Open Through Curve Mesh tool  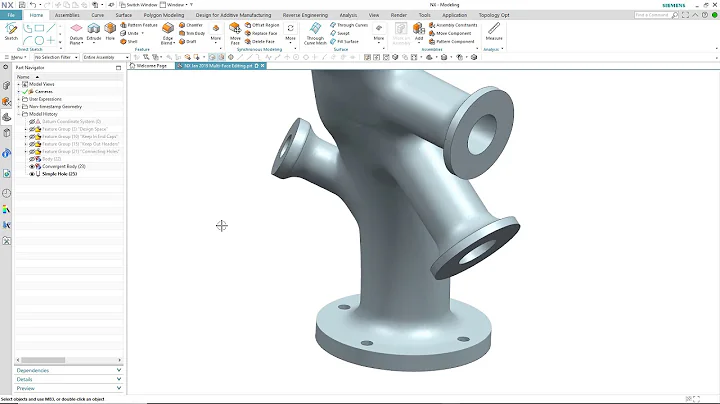point(315,34)
